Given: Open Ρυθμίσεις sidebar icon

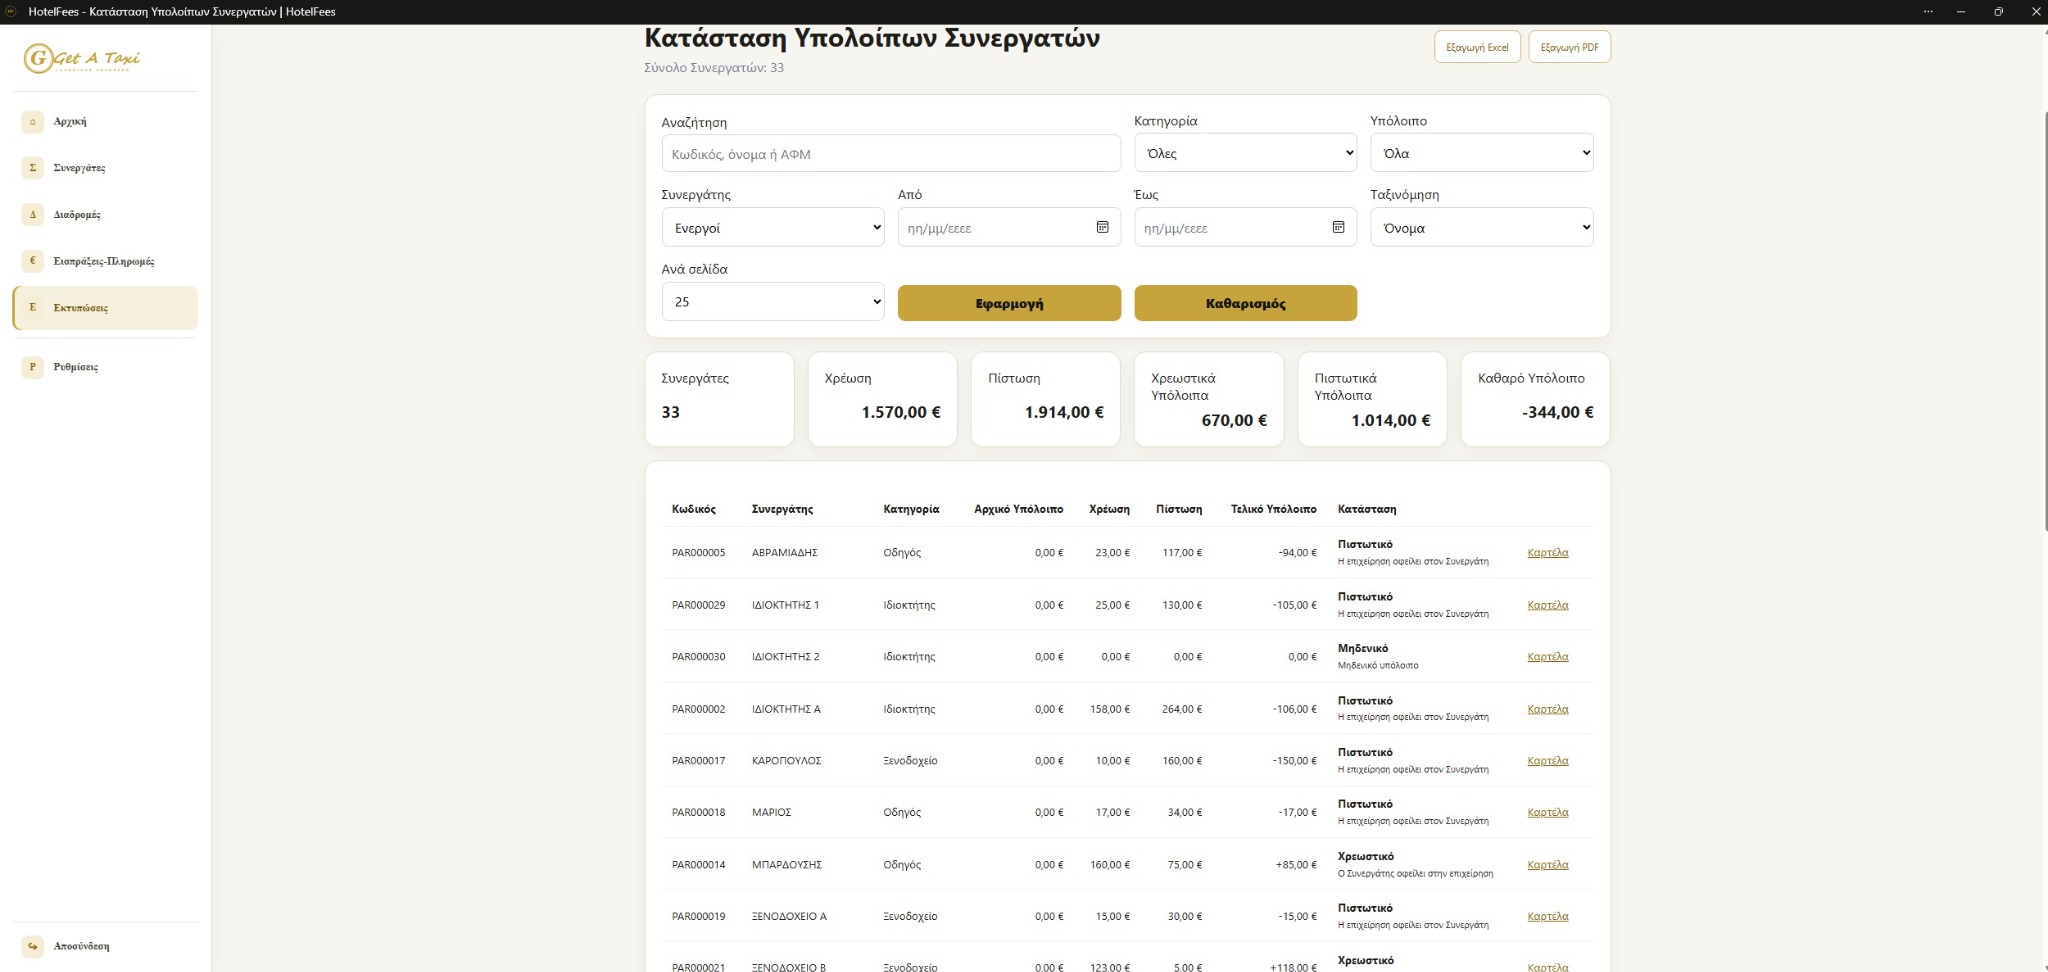Looking at the screenshot, I should tap(32, 367).
